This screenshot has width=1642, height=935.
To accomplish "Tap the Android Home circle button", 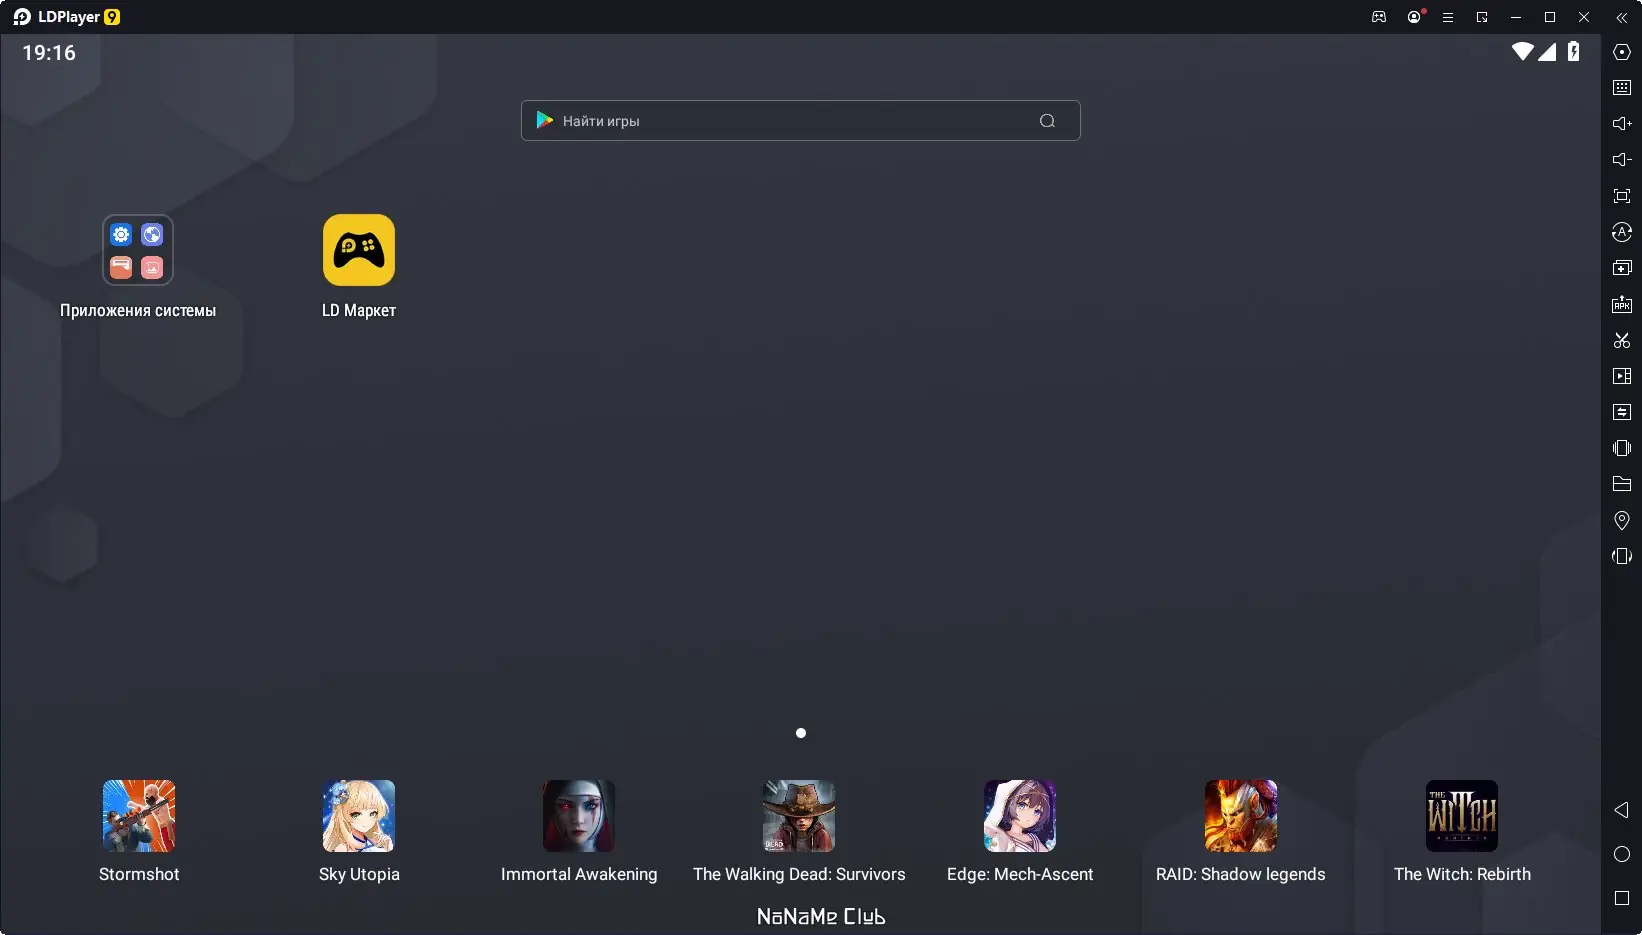I will (x=1622, y=854).
